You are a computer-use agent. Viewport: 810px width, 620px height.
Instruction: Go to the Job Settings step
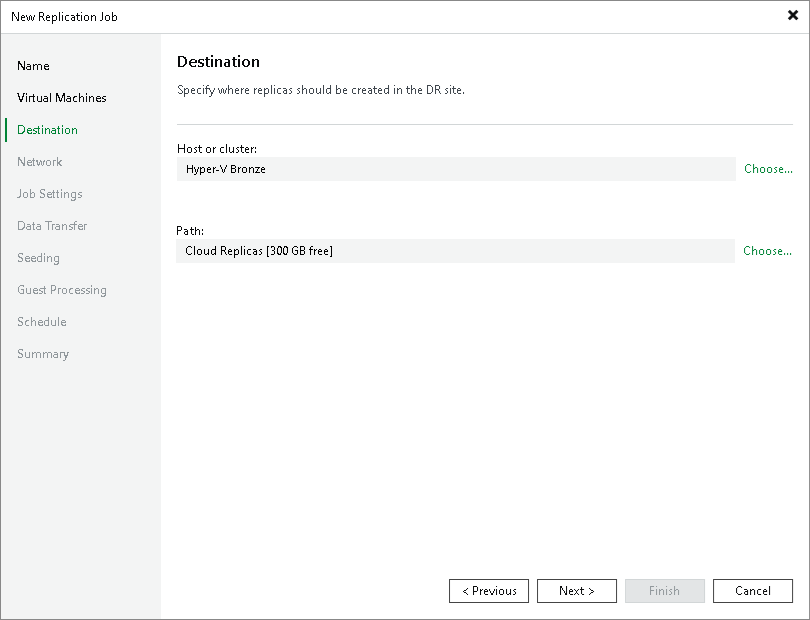point(48,193)
